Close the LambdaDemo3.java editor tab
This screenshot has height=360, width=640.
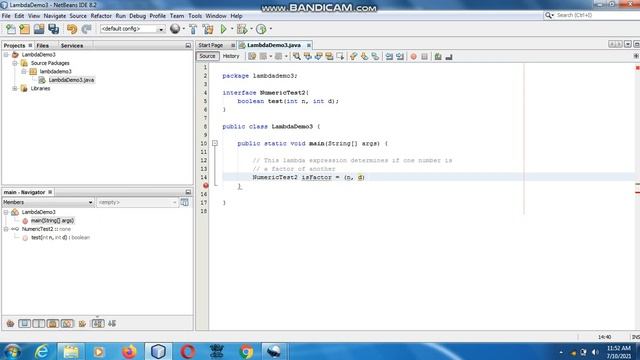pos(309,45)
